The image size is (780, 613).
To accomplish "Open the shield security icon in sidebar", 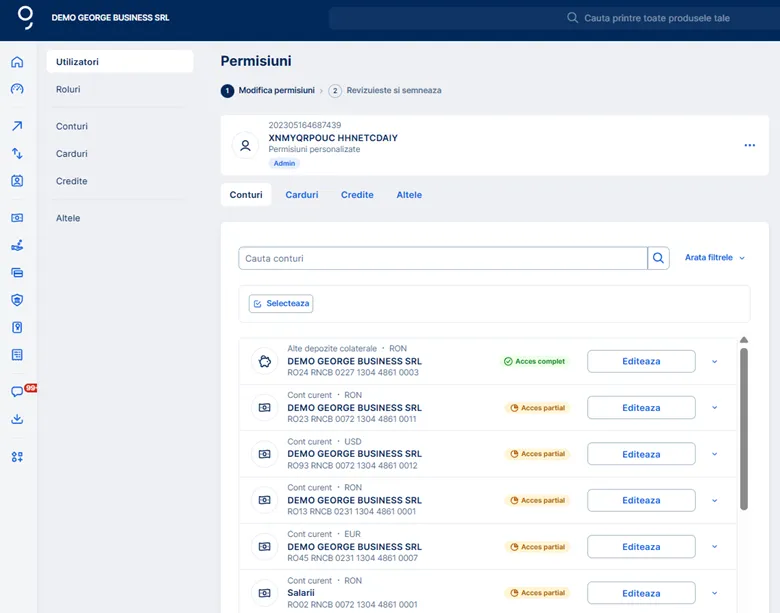I will (x=17, y=300).
